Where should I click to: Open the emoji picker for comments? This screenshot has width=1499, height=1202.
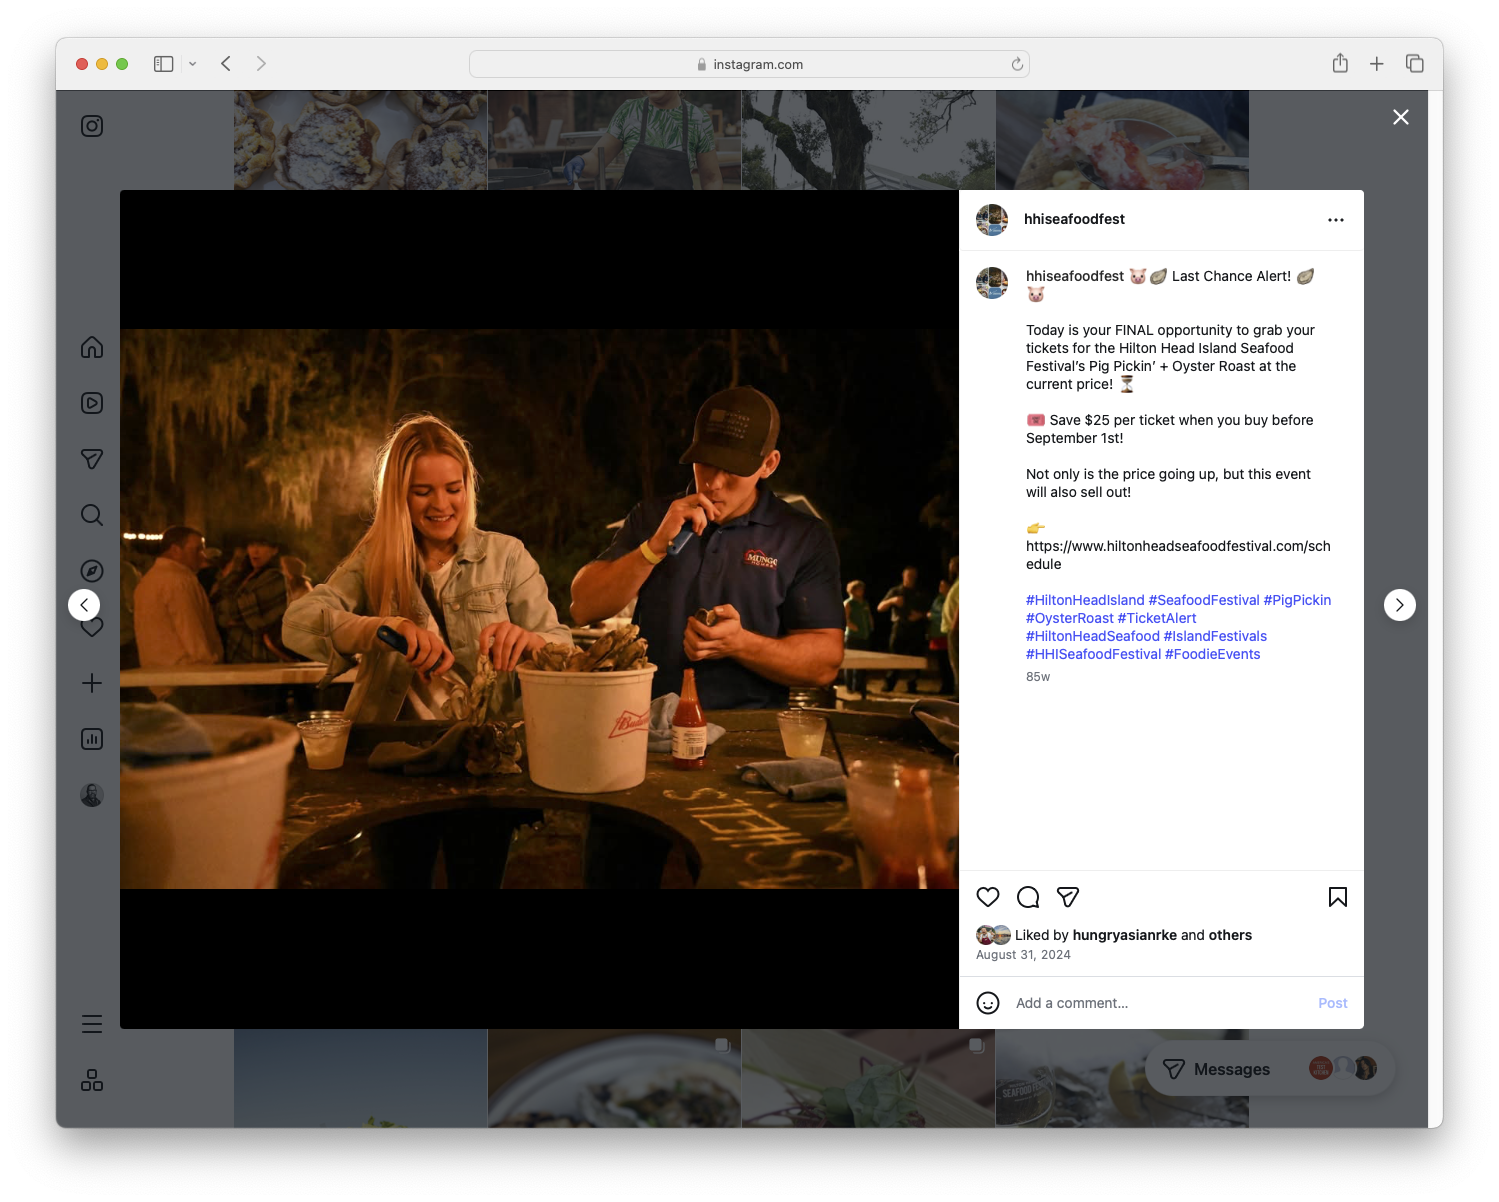click(x=988, y=1003)
